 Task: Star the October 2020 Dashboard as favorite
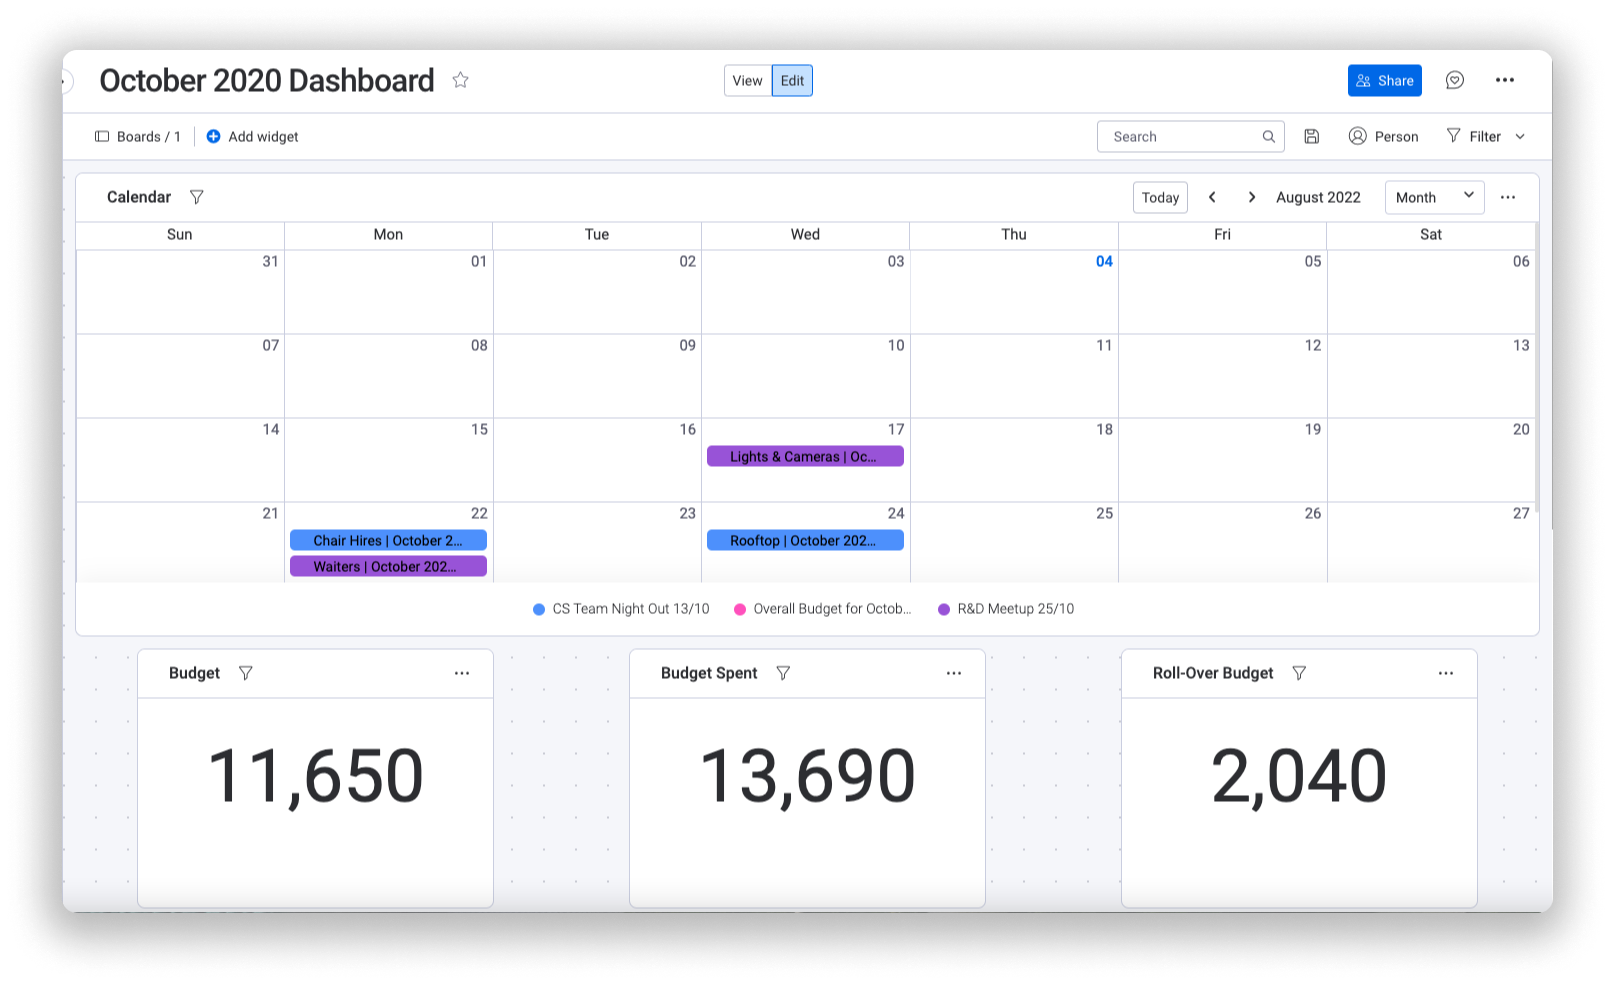[460, 80]
